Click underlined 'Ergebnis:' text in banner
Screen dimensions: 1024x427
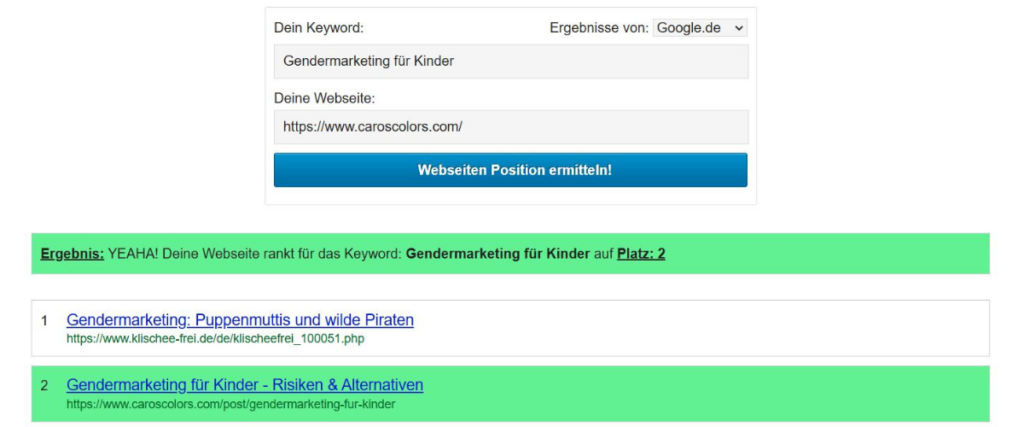(72, 254)
